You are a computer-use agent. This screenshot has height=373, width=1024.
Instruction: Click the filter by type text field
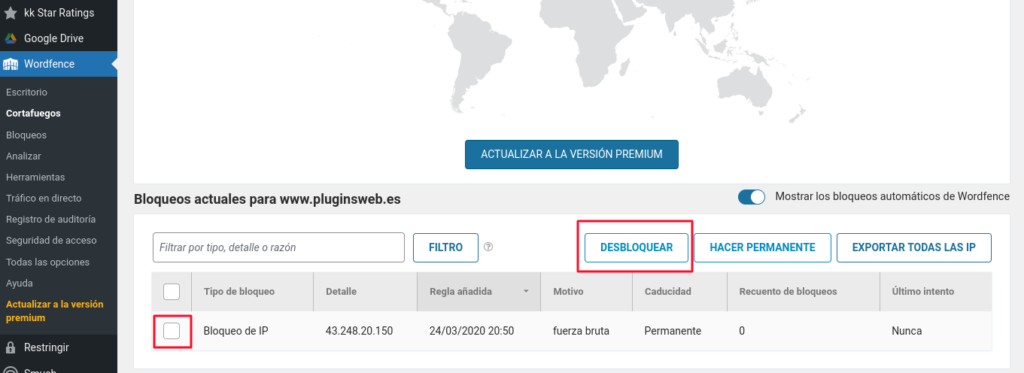(x=279, y=248)
